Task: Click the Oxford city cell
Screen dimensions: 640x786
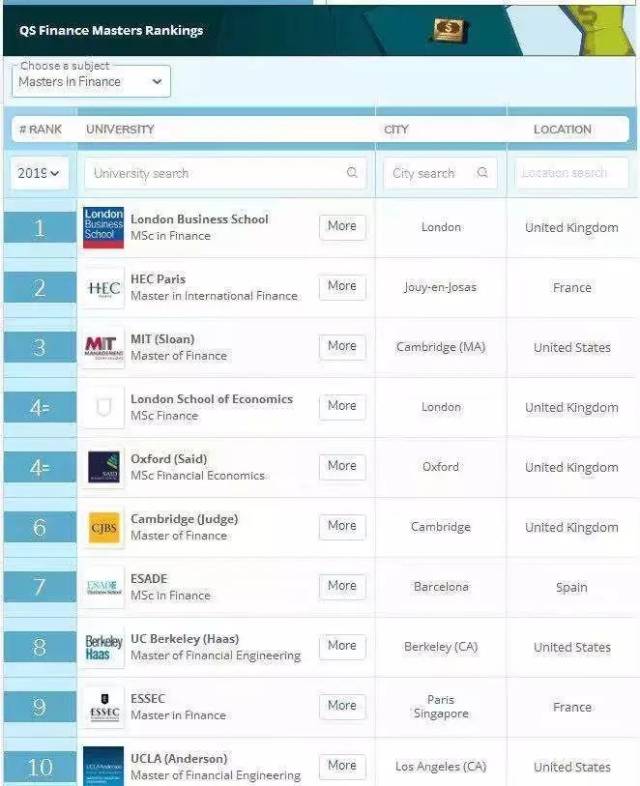Action: pyautogui.click(x=441, y=467)
